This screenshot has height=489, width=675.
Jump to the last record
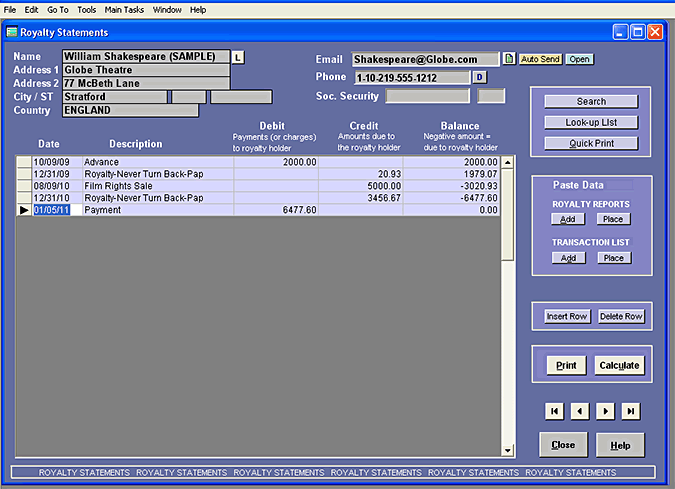point(630,411)
